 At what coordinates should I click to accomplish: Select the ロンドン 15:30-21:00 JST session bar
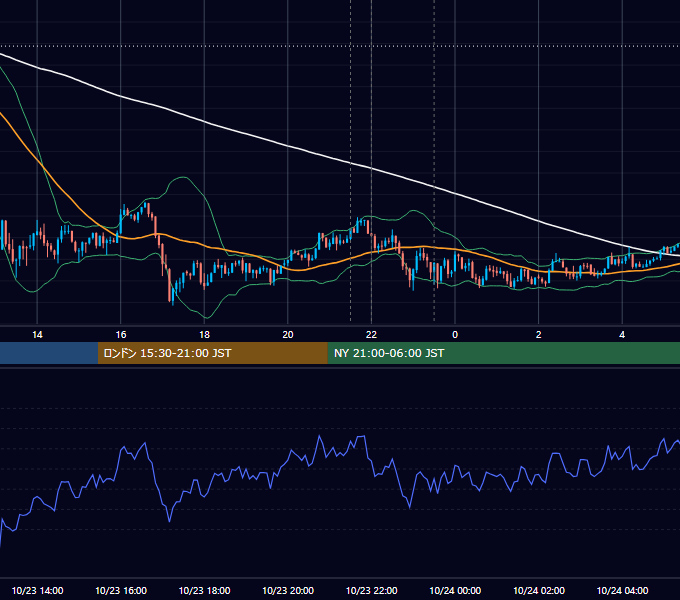212,353
